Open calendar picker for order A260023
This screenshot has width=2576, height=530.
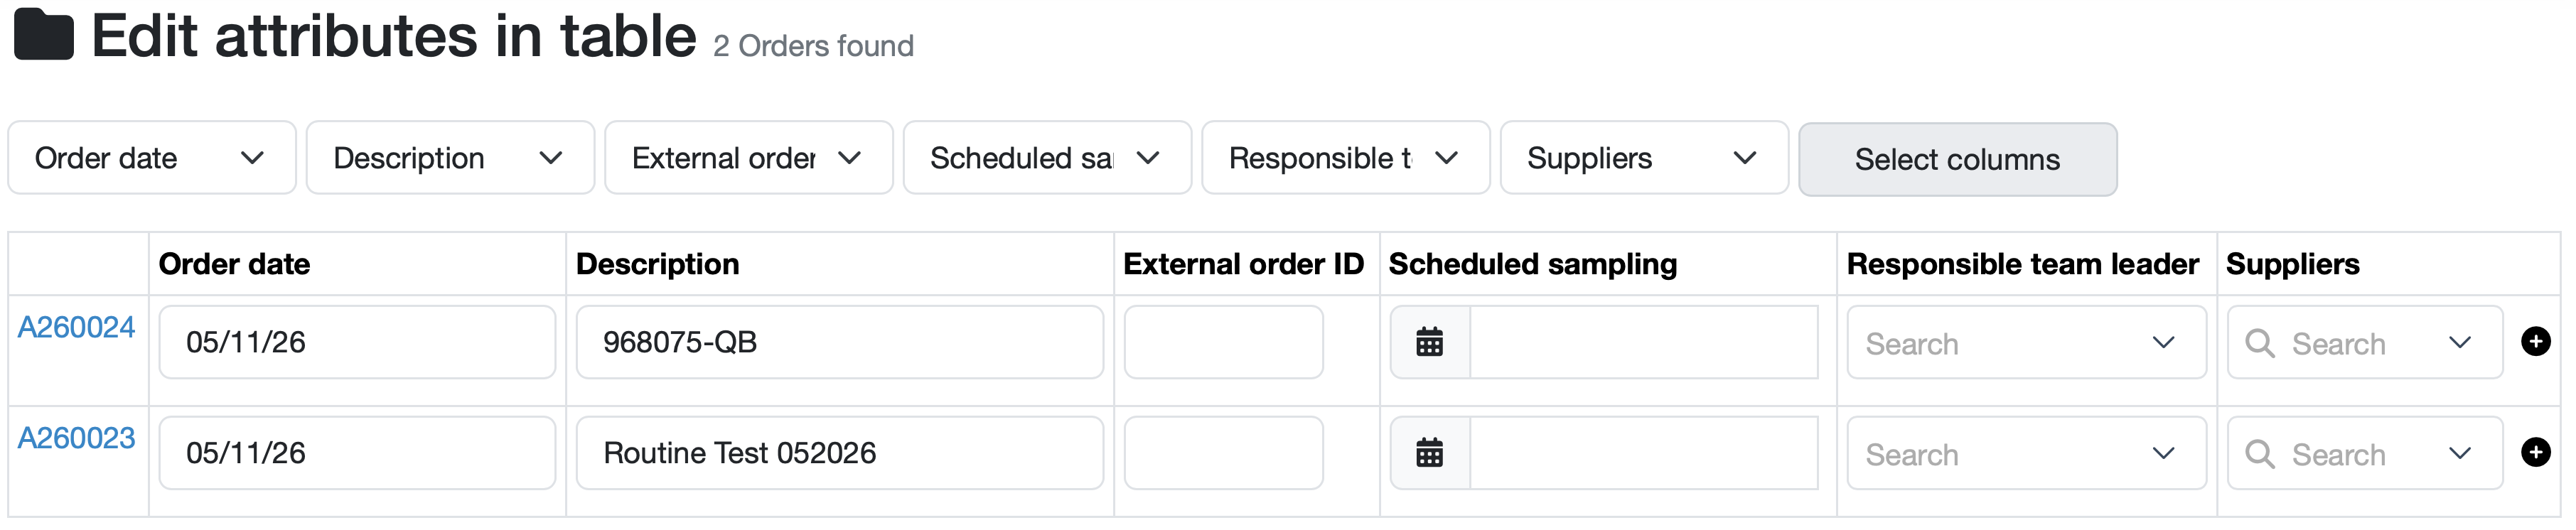[x=1430, y=453]
